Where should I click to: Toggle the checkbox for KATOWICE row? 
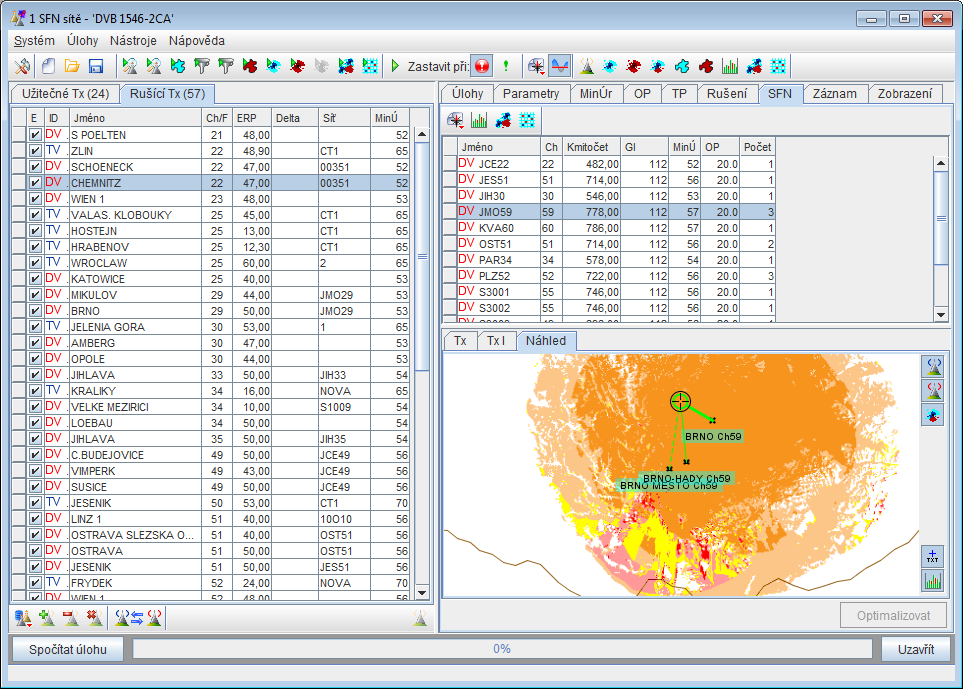pyautogui.click(x=35, y=279)
